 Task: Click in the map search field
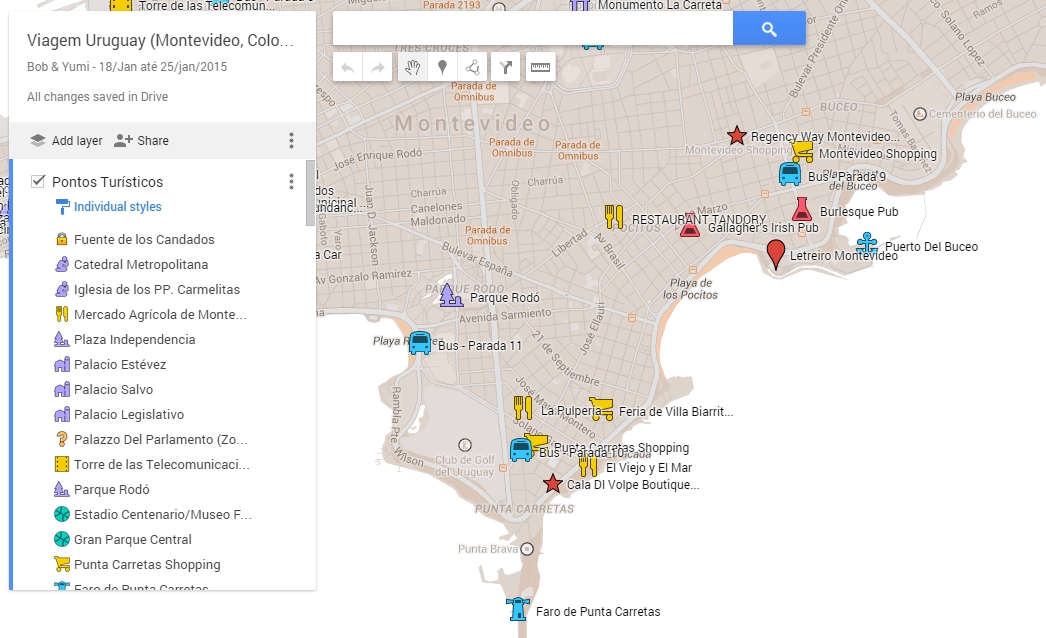[532, 29]
